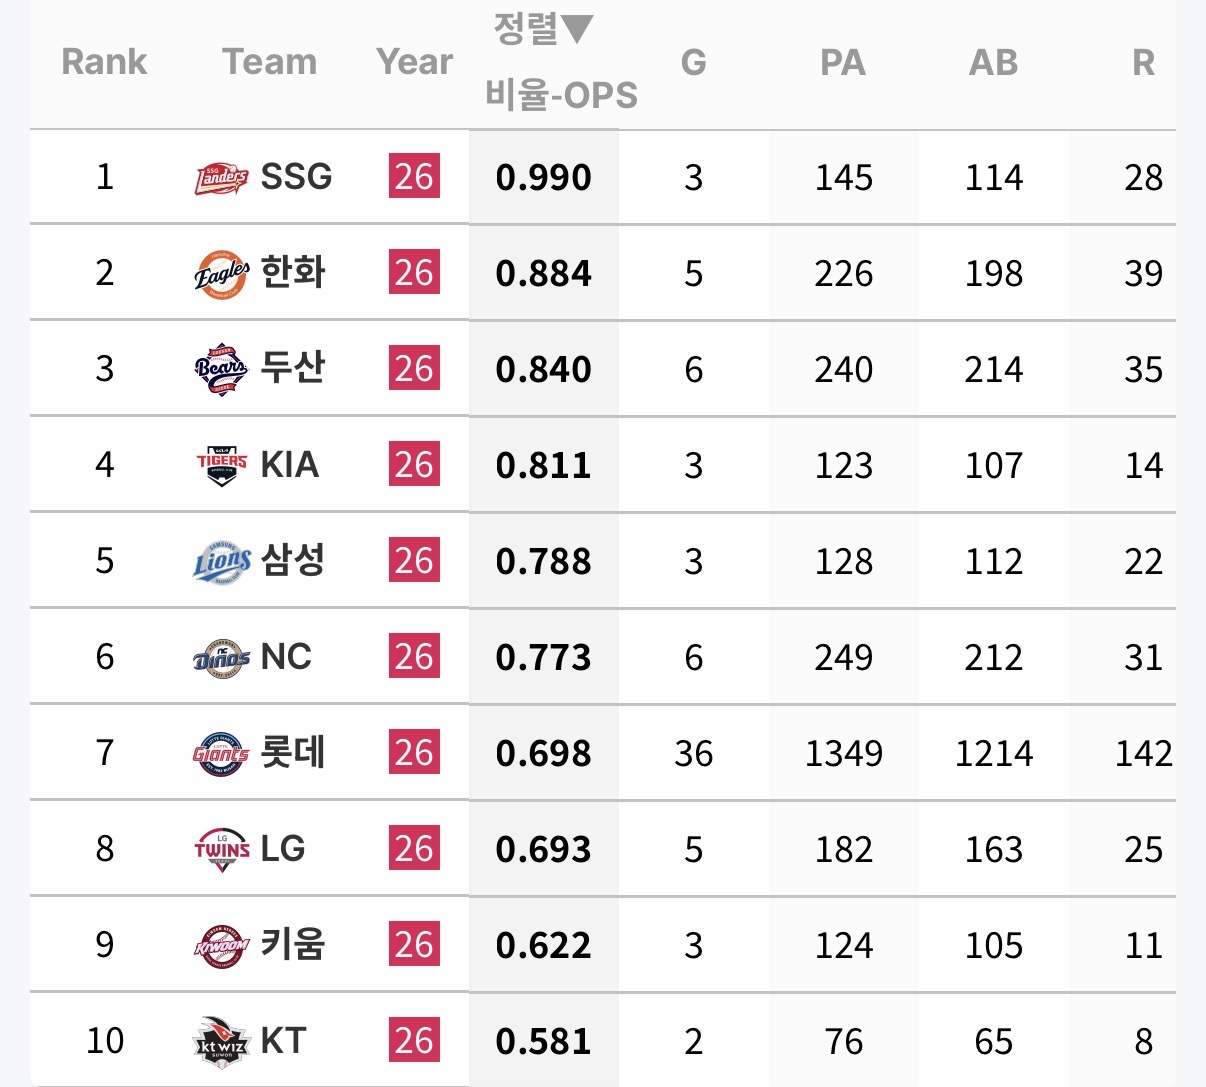Click the Hanwha Eagles team logo
Screen dimensions: 1206x1087
coord(222,273)
